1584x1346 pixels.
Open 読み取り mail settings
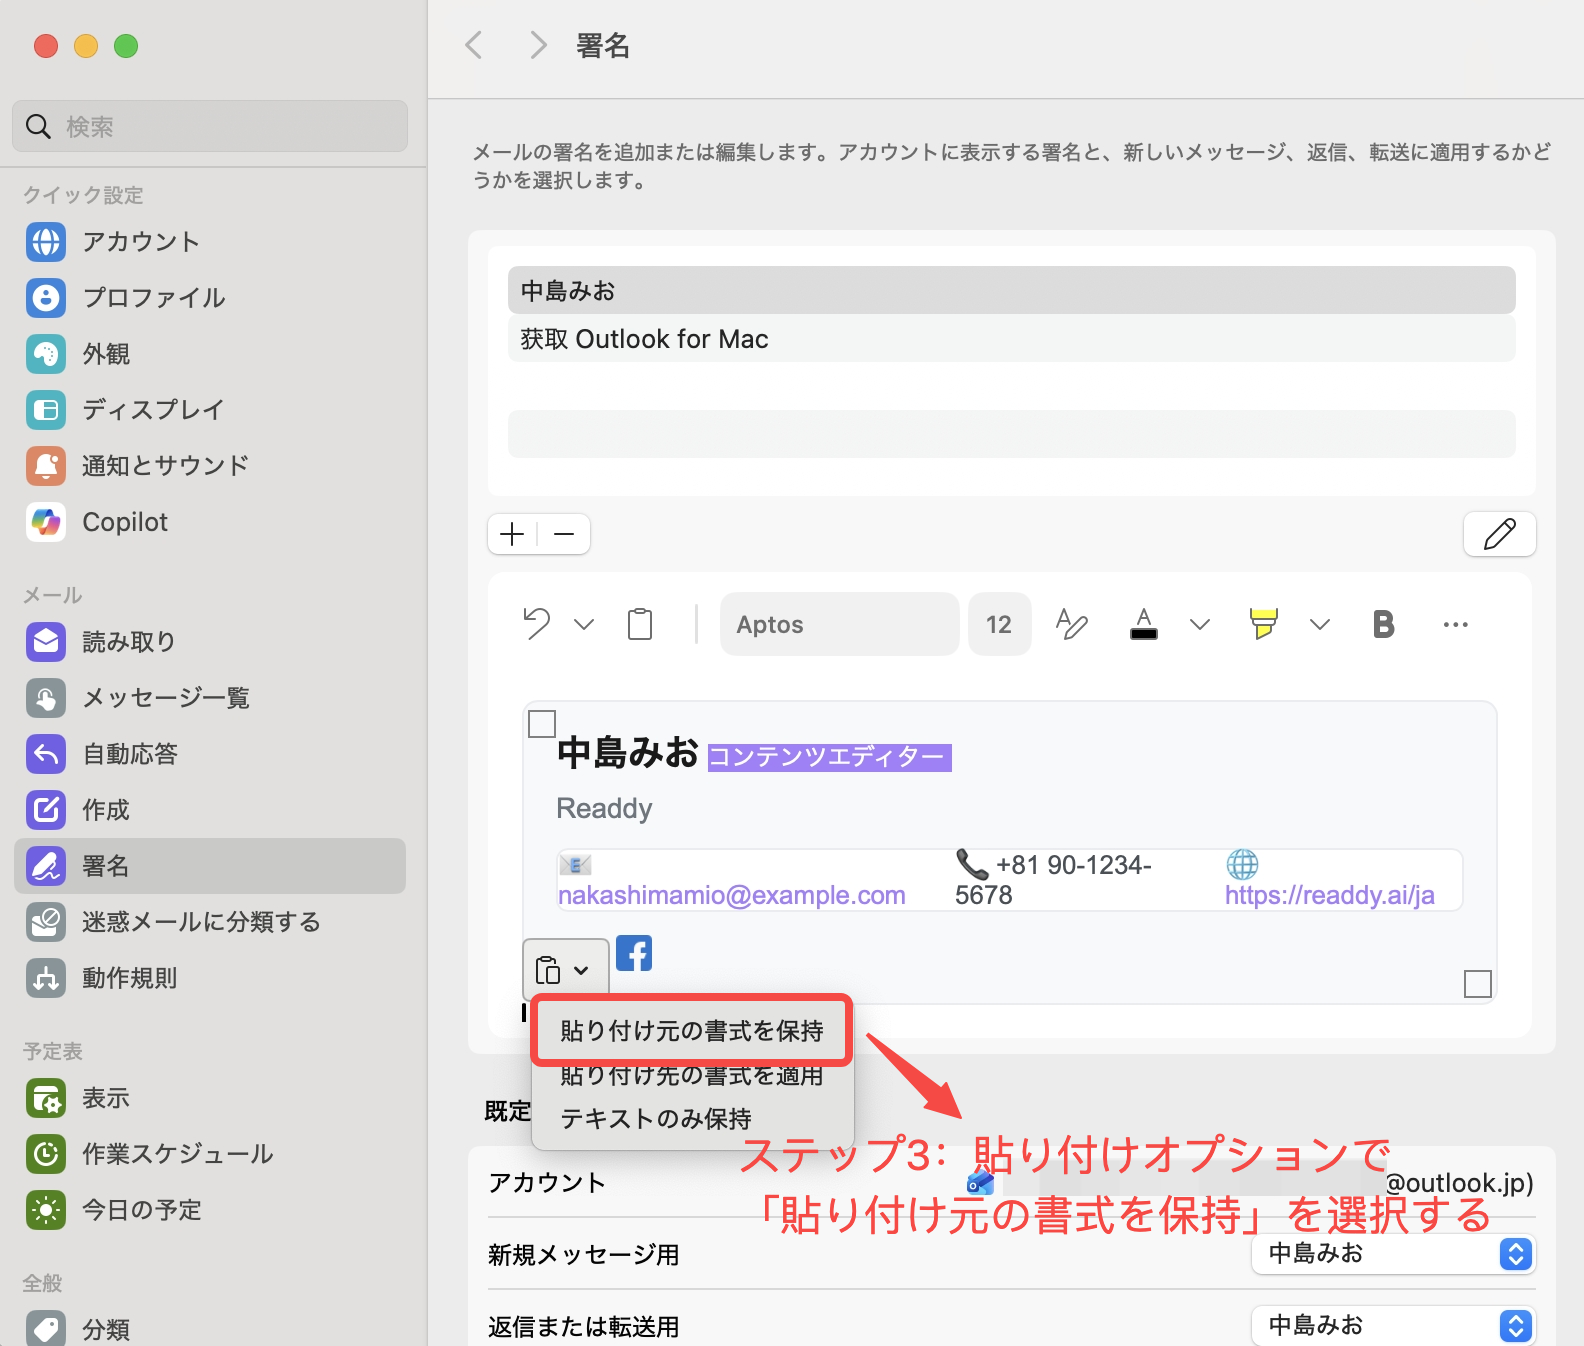click(x=210, y=642)
